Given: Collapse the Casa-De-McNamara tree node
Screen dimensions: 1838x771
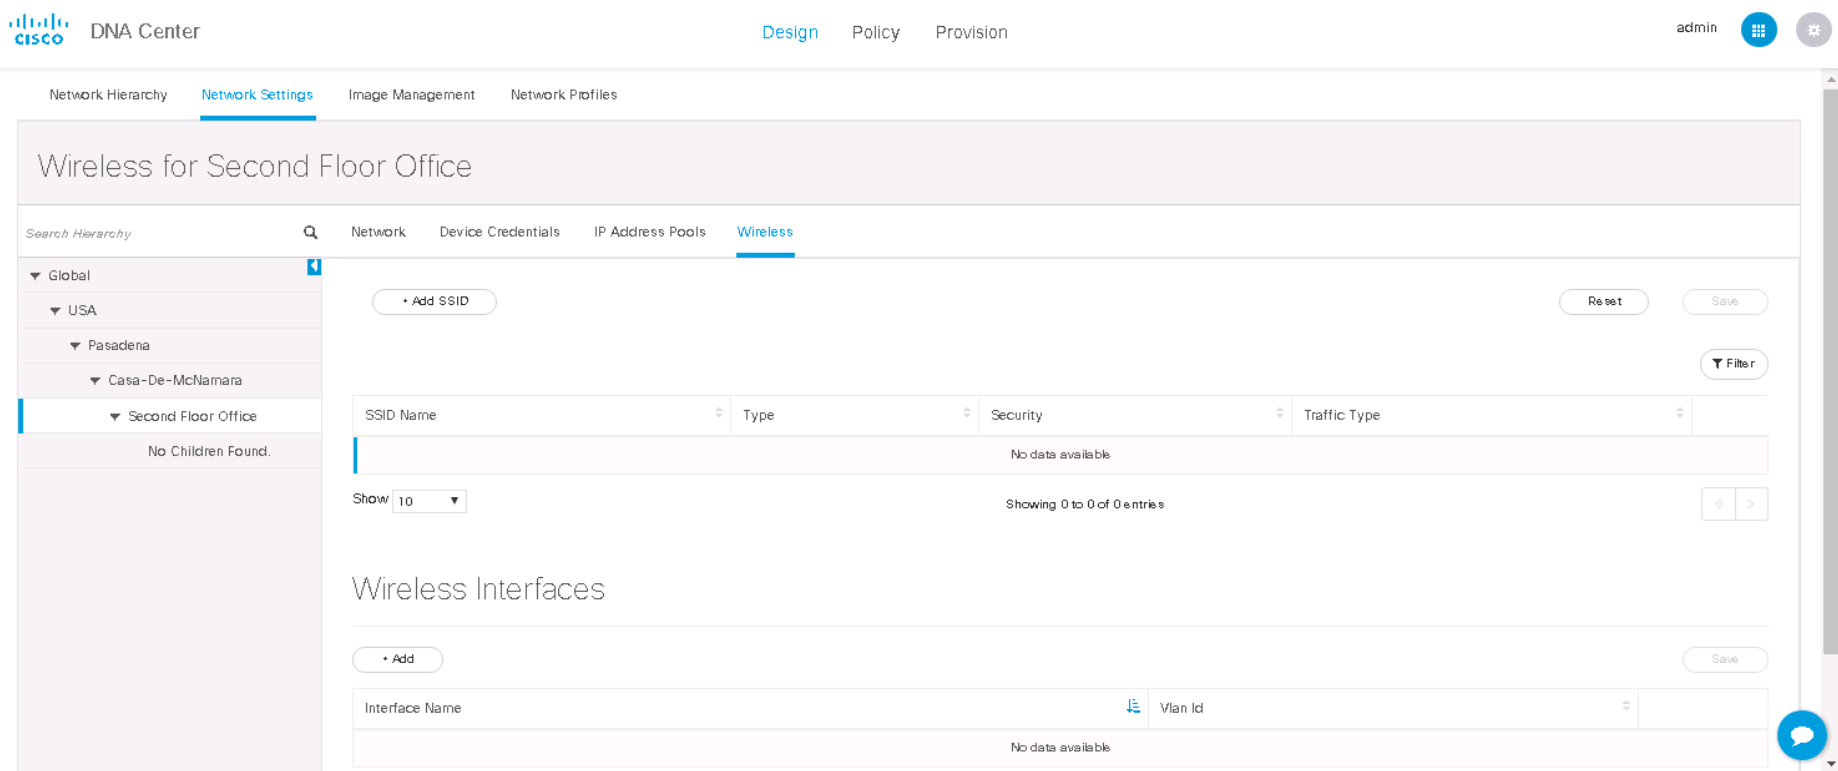Looking at the screenshot, I should [95, 381].
